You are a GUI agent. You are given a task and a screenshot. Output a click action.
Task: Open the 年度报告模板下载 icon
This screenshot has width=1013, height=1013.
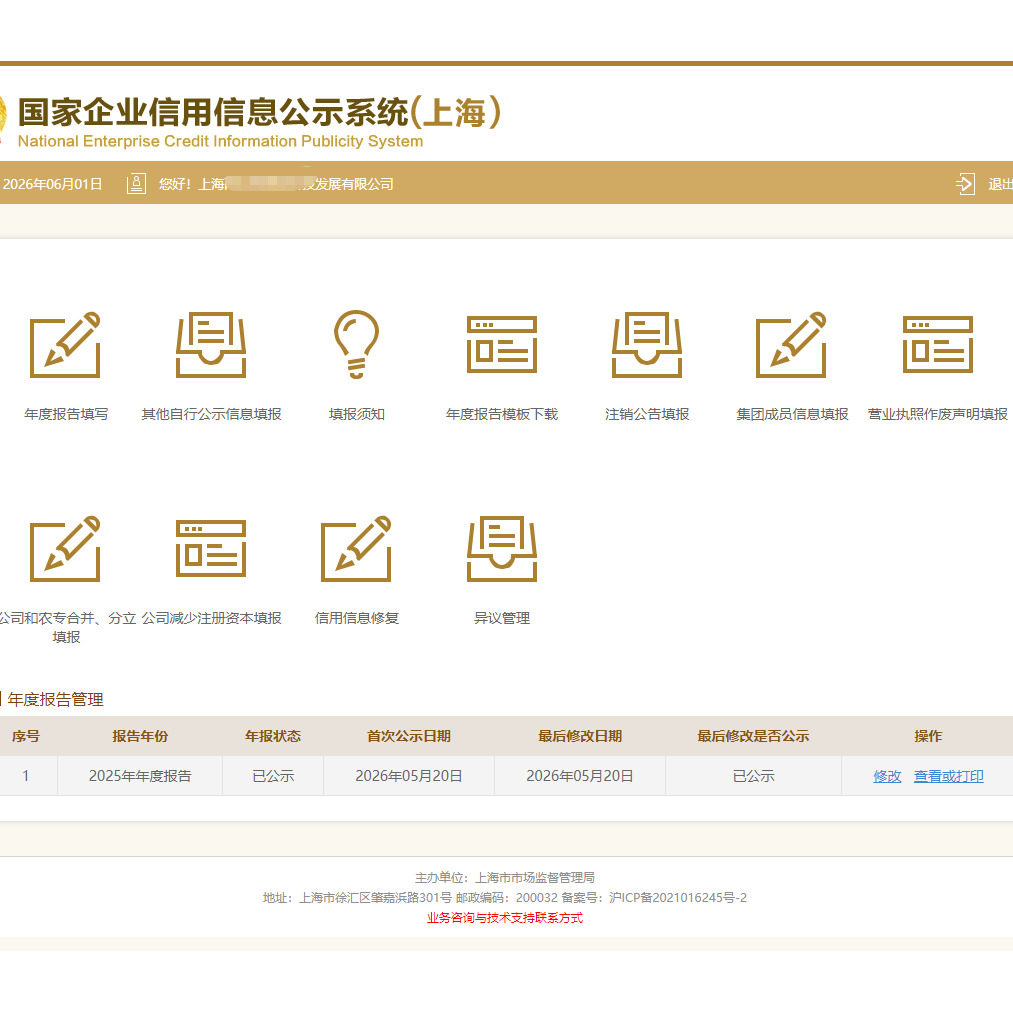502,344
